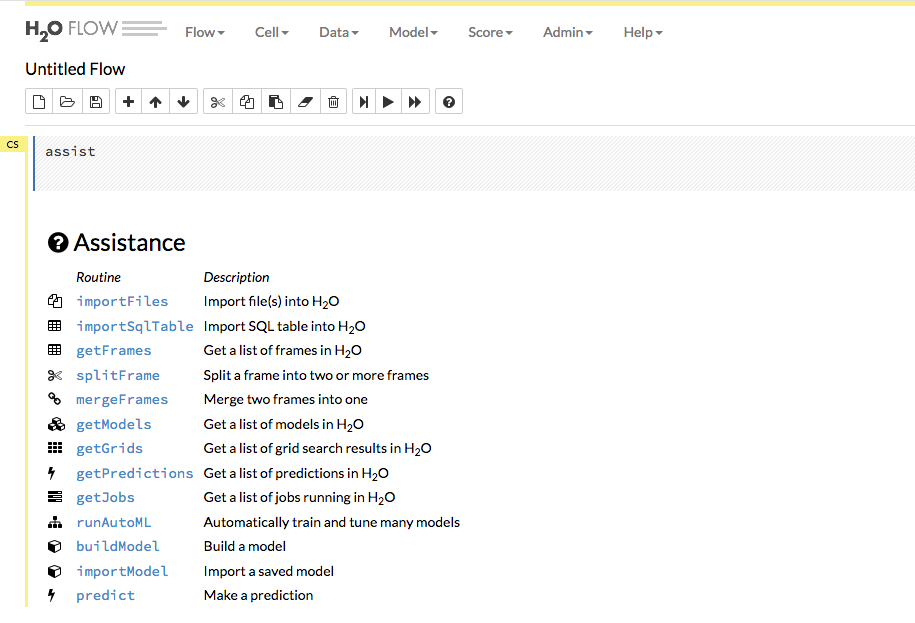915x623 pixels.
Task: Delete the cell with the trash icon
Action: click(333, 102)
